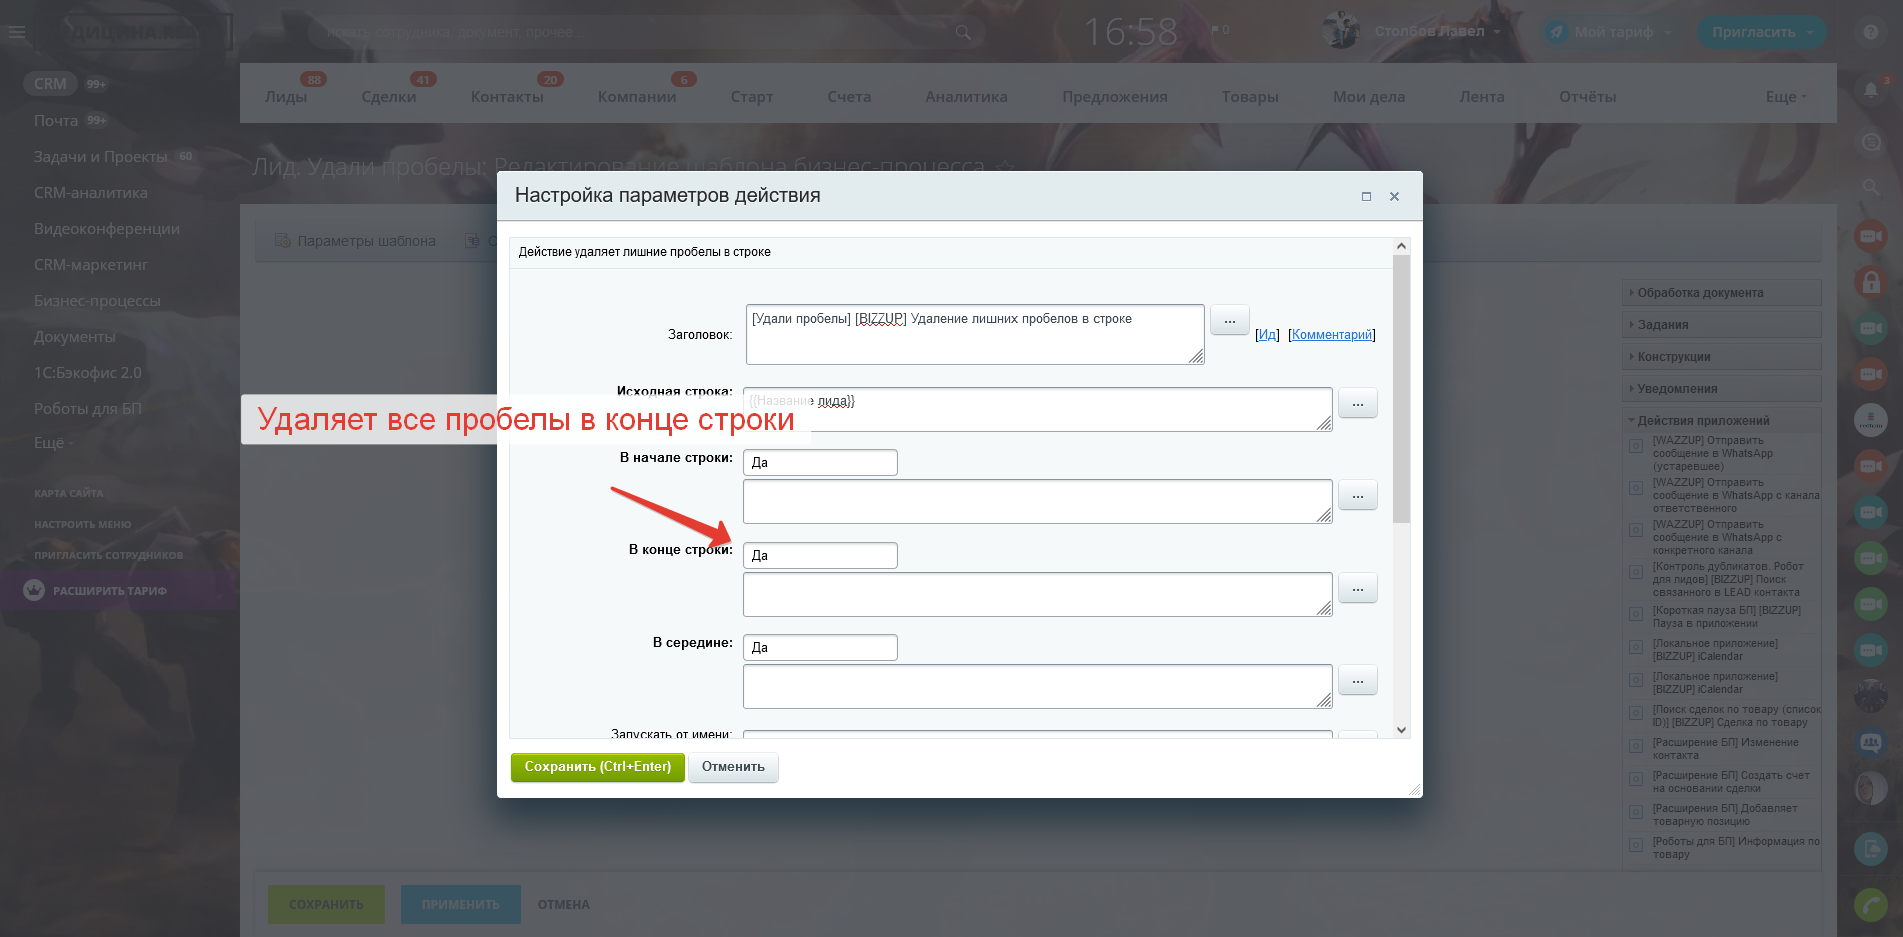Expand the Обработка документа section
Image resolution: width=1903 pixels, height=937 pixels.
(x=1721, y=293)
